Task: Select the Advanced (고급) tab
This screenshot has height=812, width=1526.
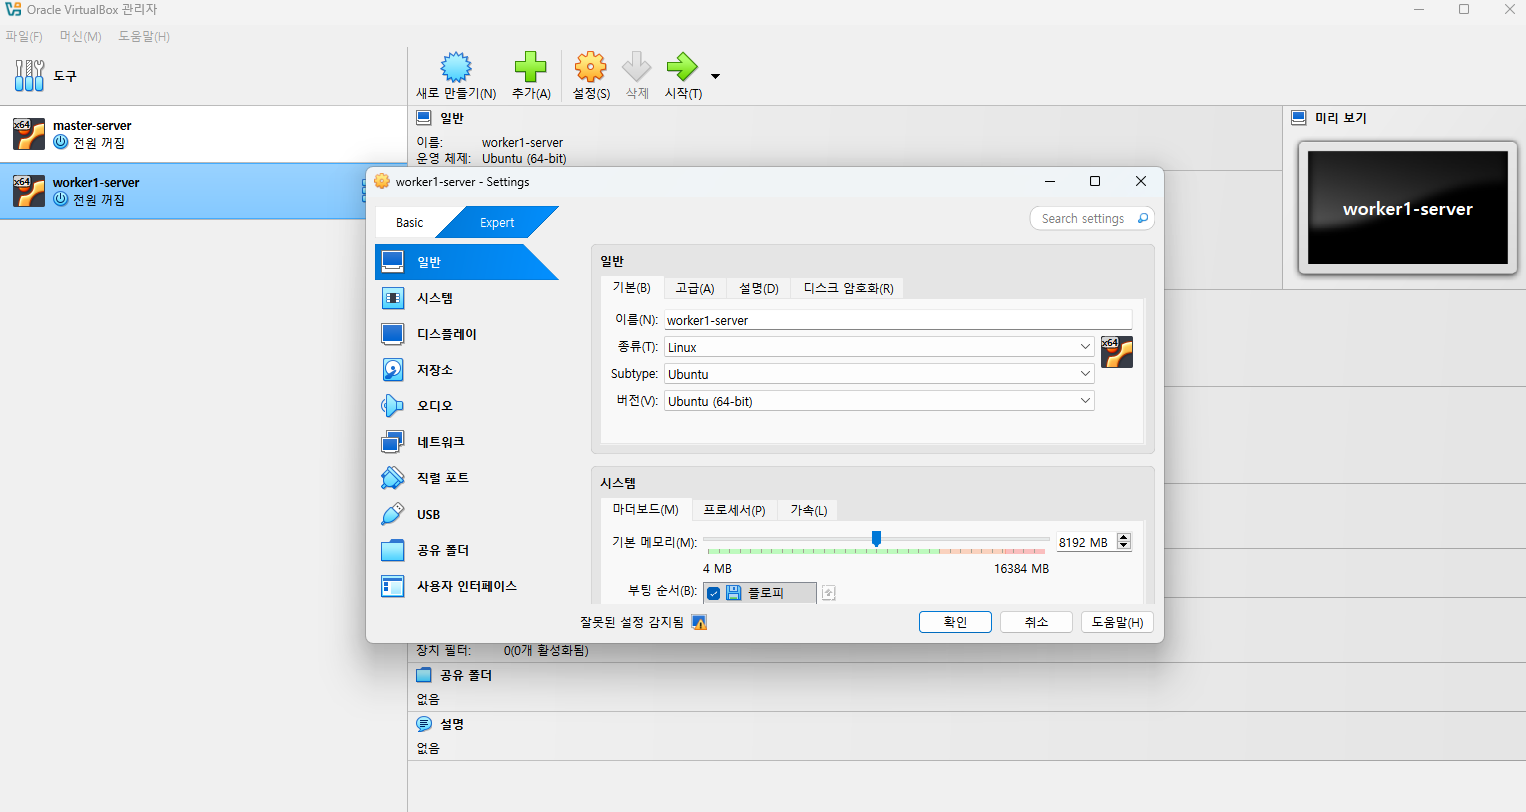Action: (695, 288)
